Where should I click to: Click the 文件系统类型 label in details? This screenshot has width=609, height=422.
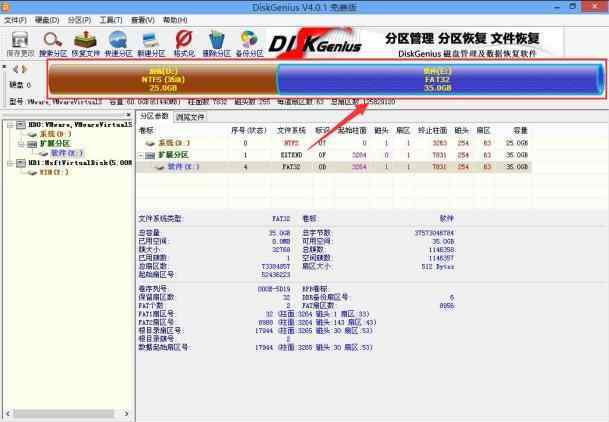(x=160, y=219)
